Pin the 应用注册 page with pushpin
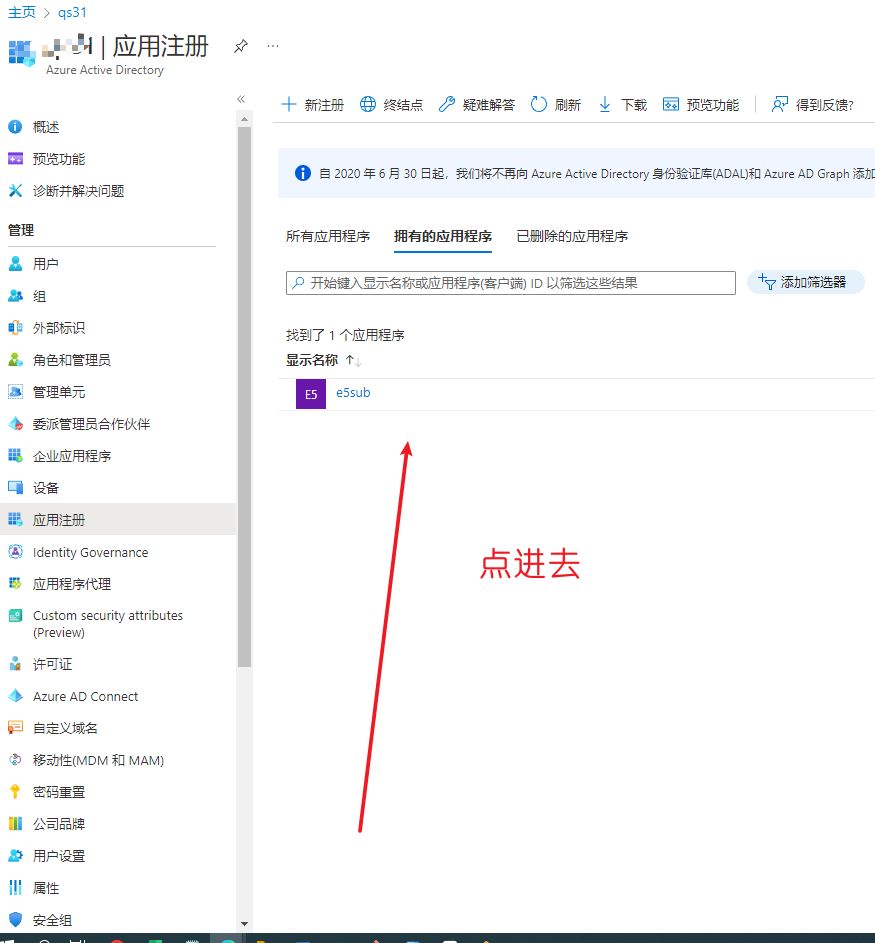Image resolution: width=875 pixels, height=943 pixels. 241,46
